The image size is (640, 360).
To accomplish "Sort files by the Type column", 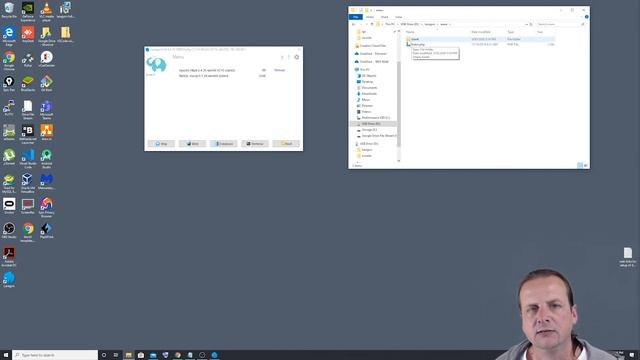I will 511,32.
